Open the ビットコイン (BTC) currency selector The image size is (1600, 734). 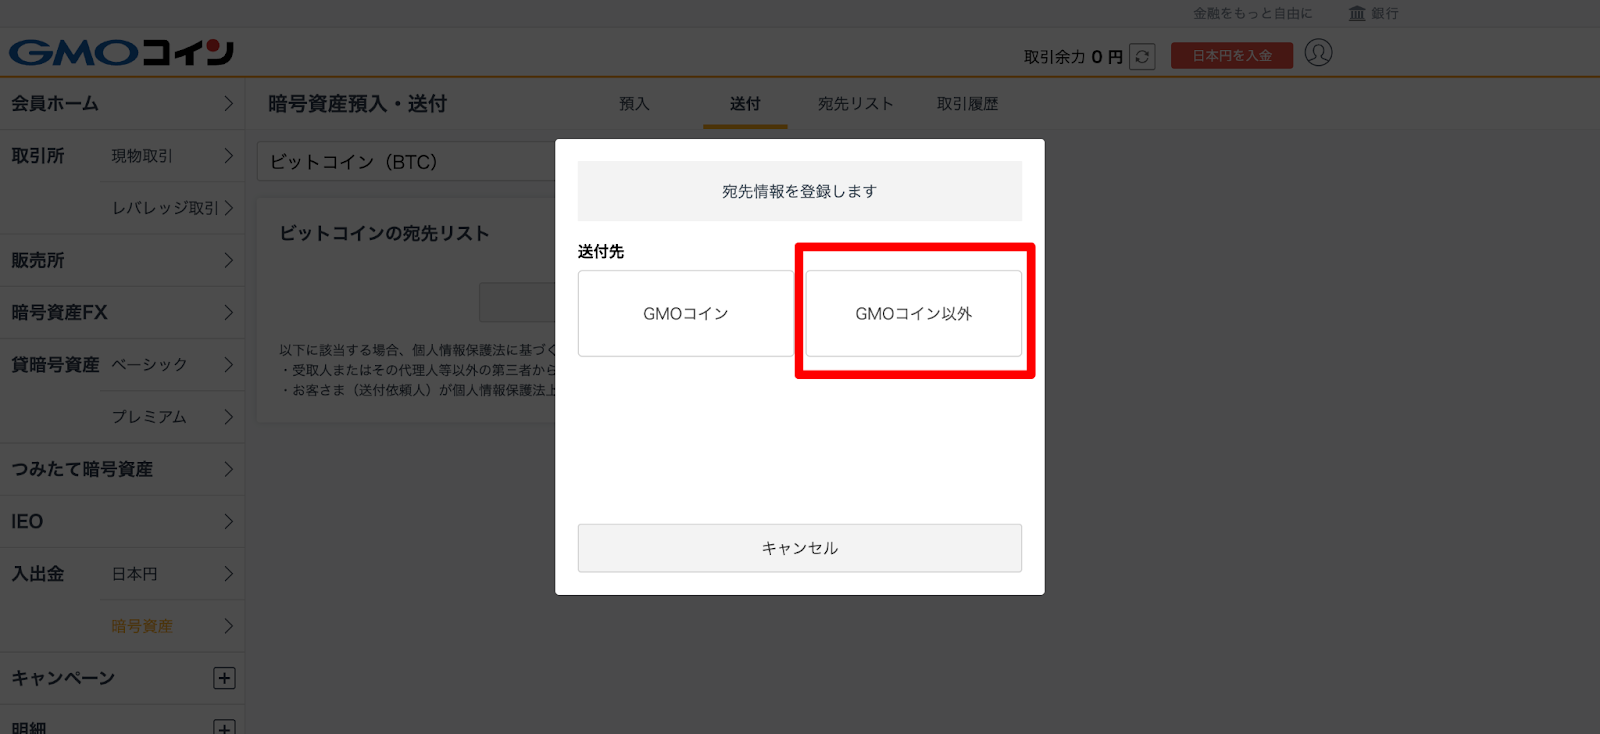click(x=406, y=162)
